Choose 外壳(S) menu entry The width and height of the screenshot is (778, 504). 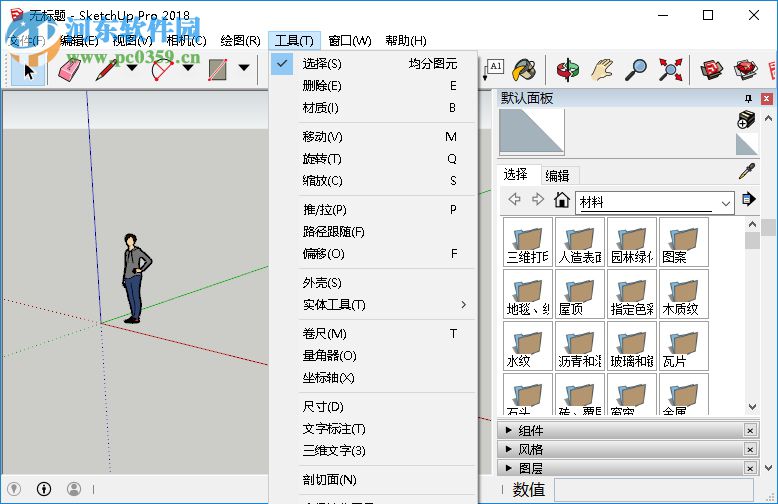373,283
